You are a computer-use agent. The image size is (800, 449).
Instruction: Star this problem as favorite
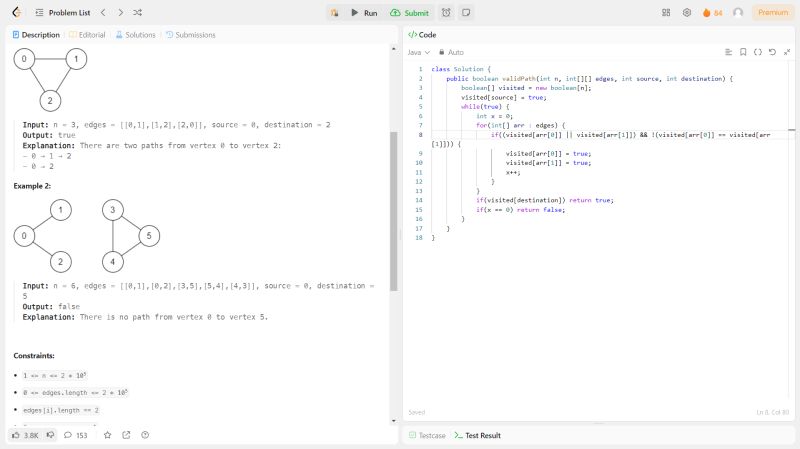tap(107, 435)
